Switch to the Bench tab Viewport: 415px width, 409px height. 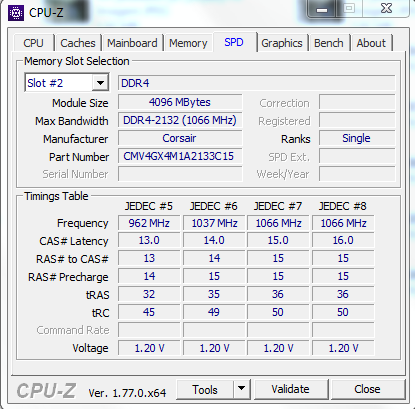point(329,43)
